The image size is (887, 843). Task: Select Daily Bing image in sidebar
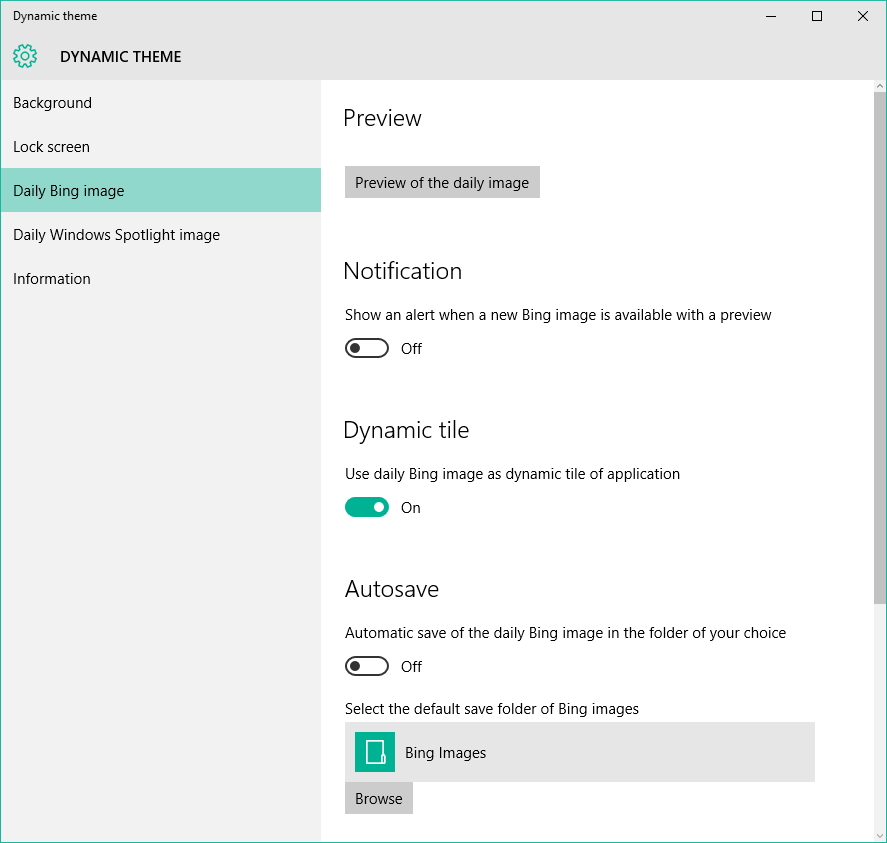point(161,190)
